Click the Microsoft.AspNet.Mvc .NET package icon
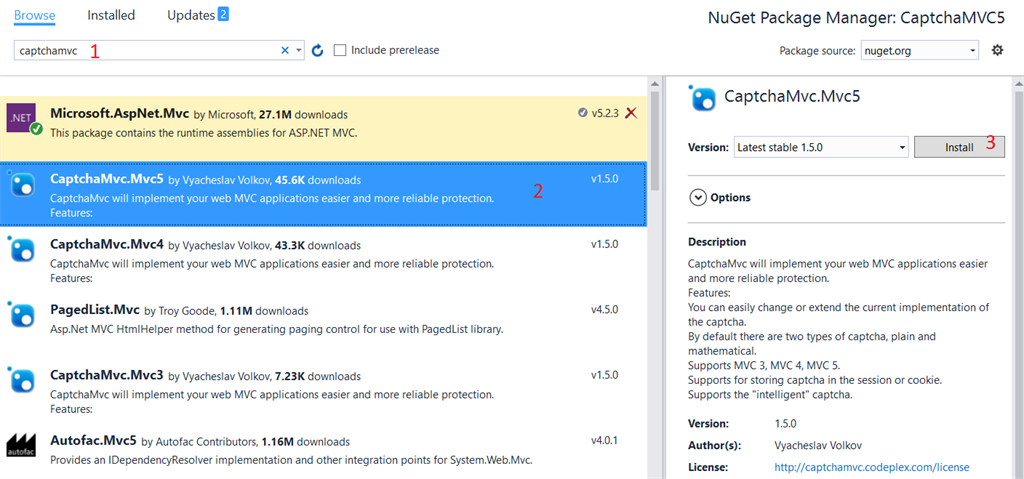This screenshot has height=479, width=1024. tap(22, 118)
